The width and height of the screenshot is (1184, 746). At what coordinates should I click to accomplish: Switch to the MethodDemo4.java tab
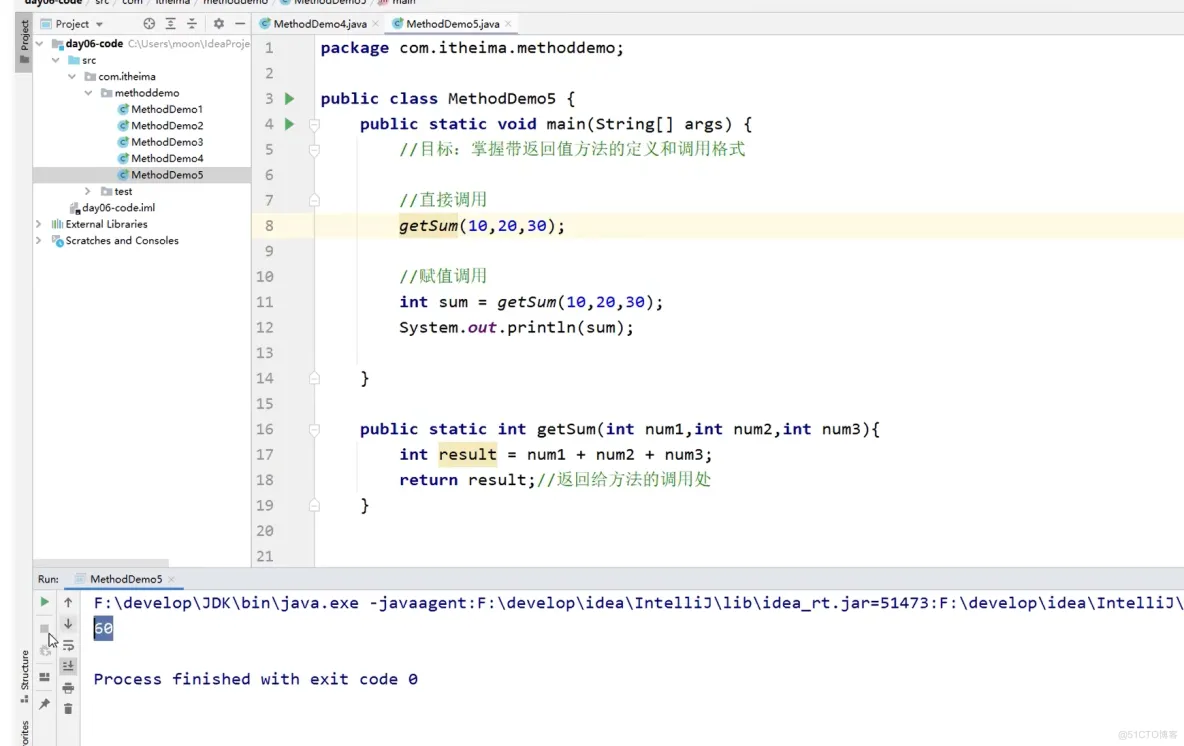318,22
